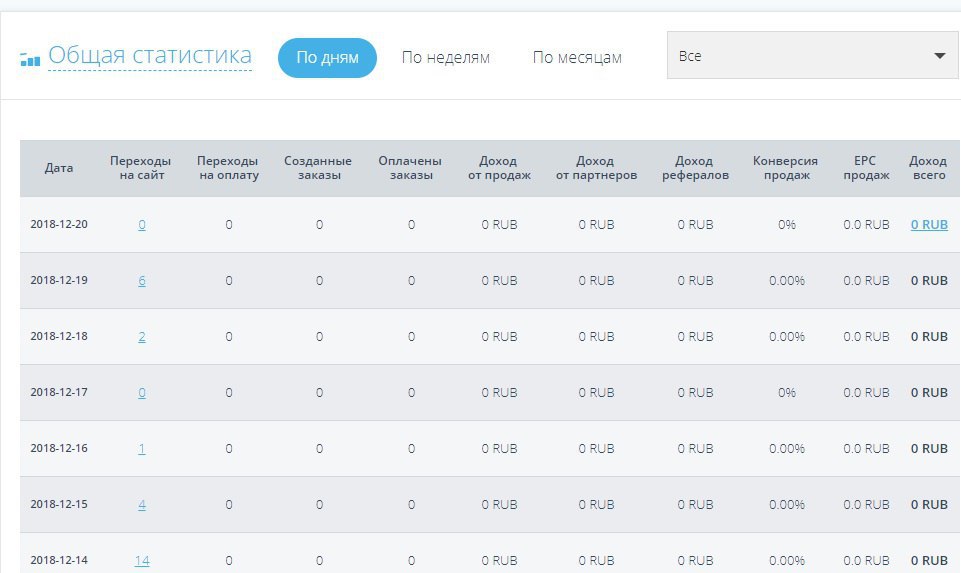Click the EPC продаж column header
961x573 pixels.
[x=866, y=168]
